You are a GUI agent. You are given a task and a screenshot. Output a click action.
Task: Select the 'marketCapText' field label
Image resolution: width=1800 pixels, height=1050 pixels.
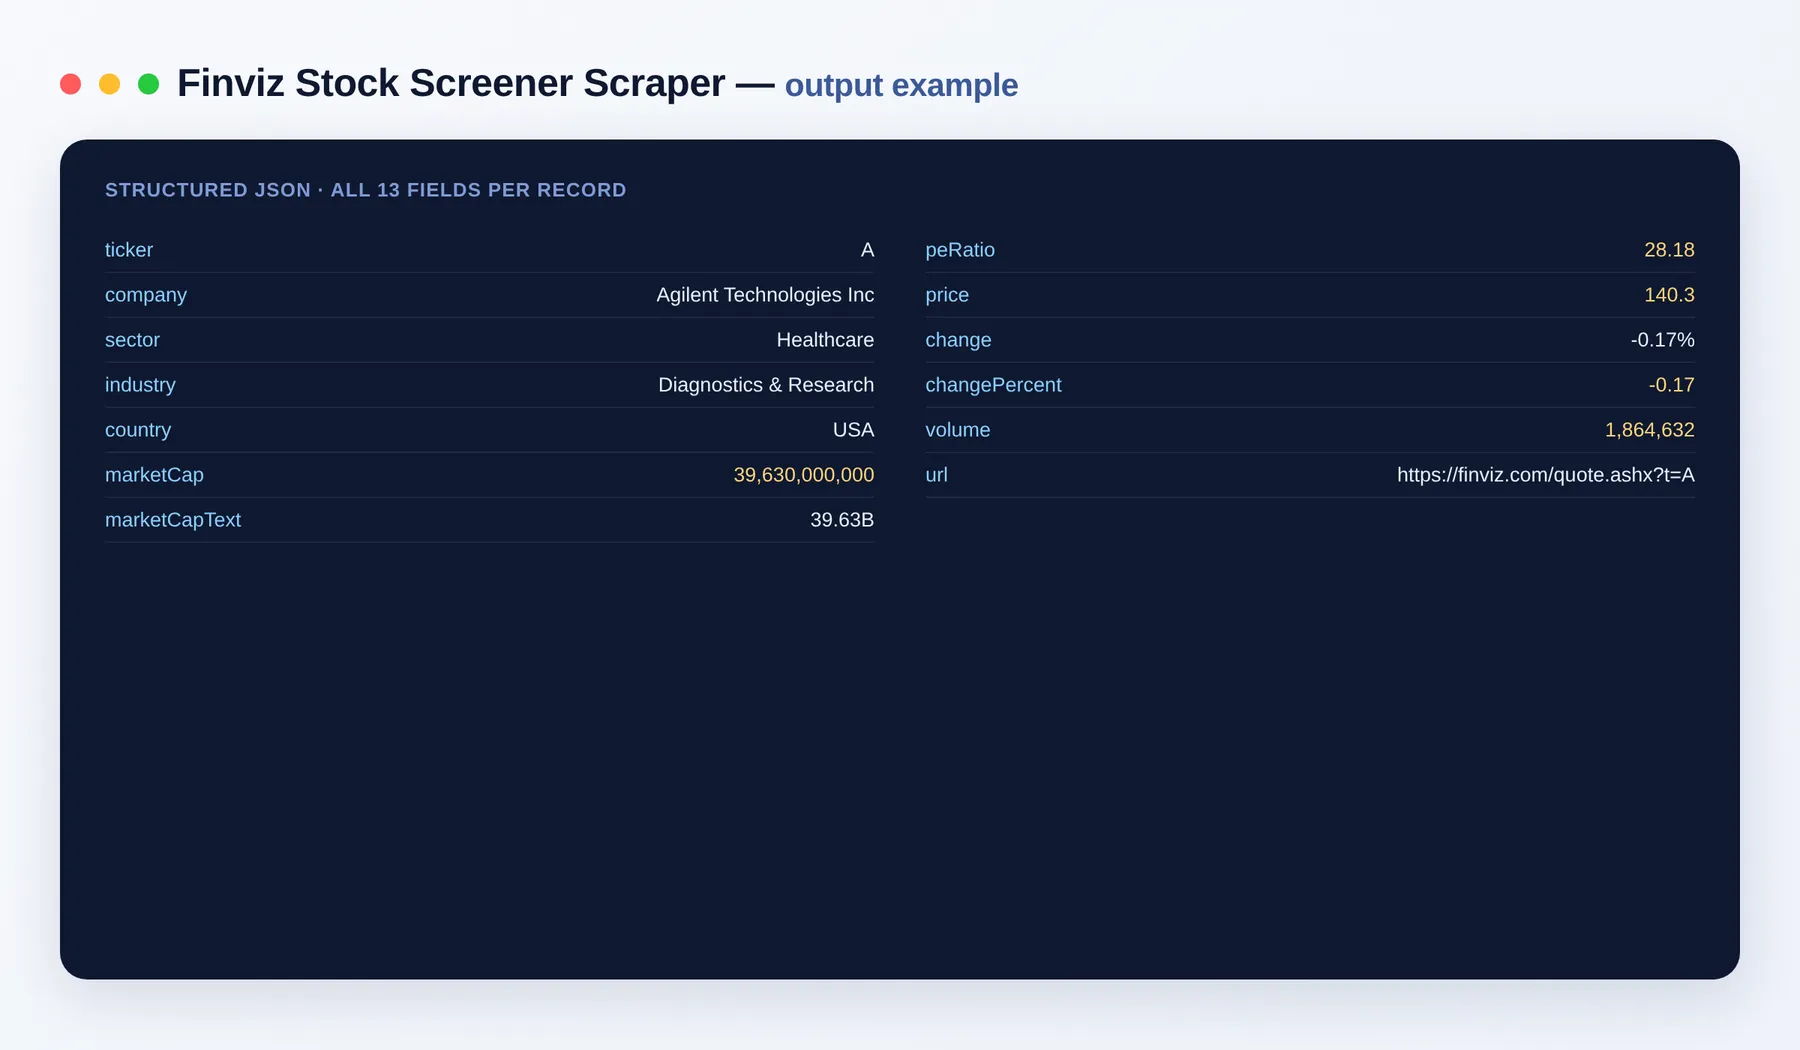coord(173,520)
